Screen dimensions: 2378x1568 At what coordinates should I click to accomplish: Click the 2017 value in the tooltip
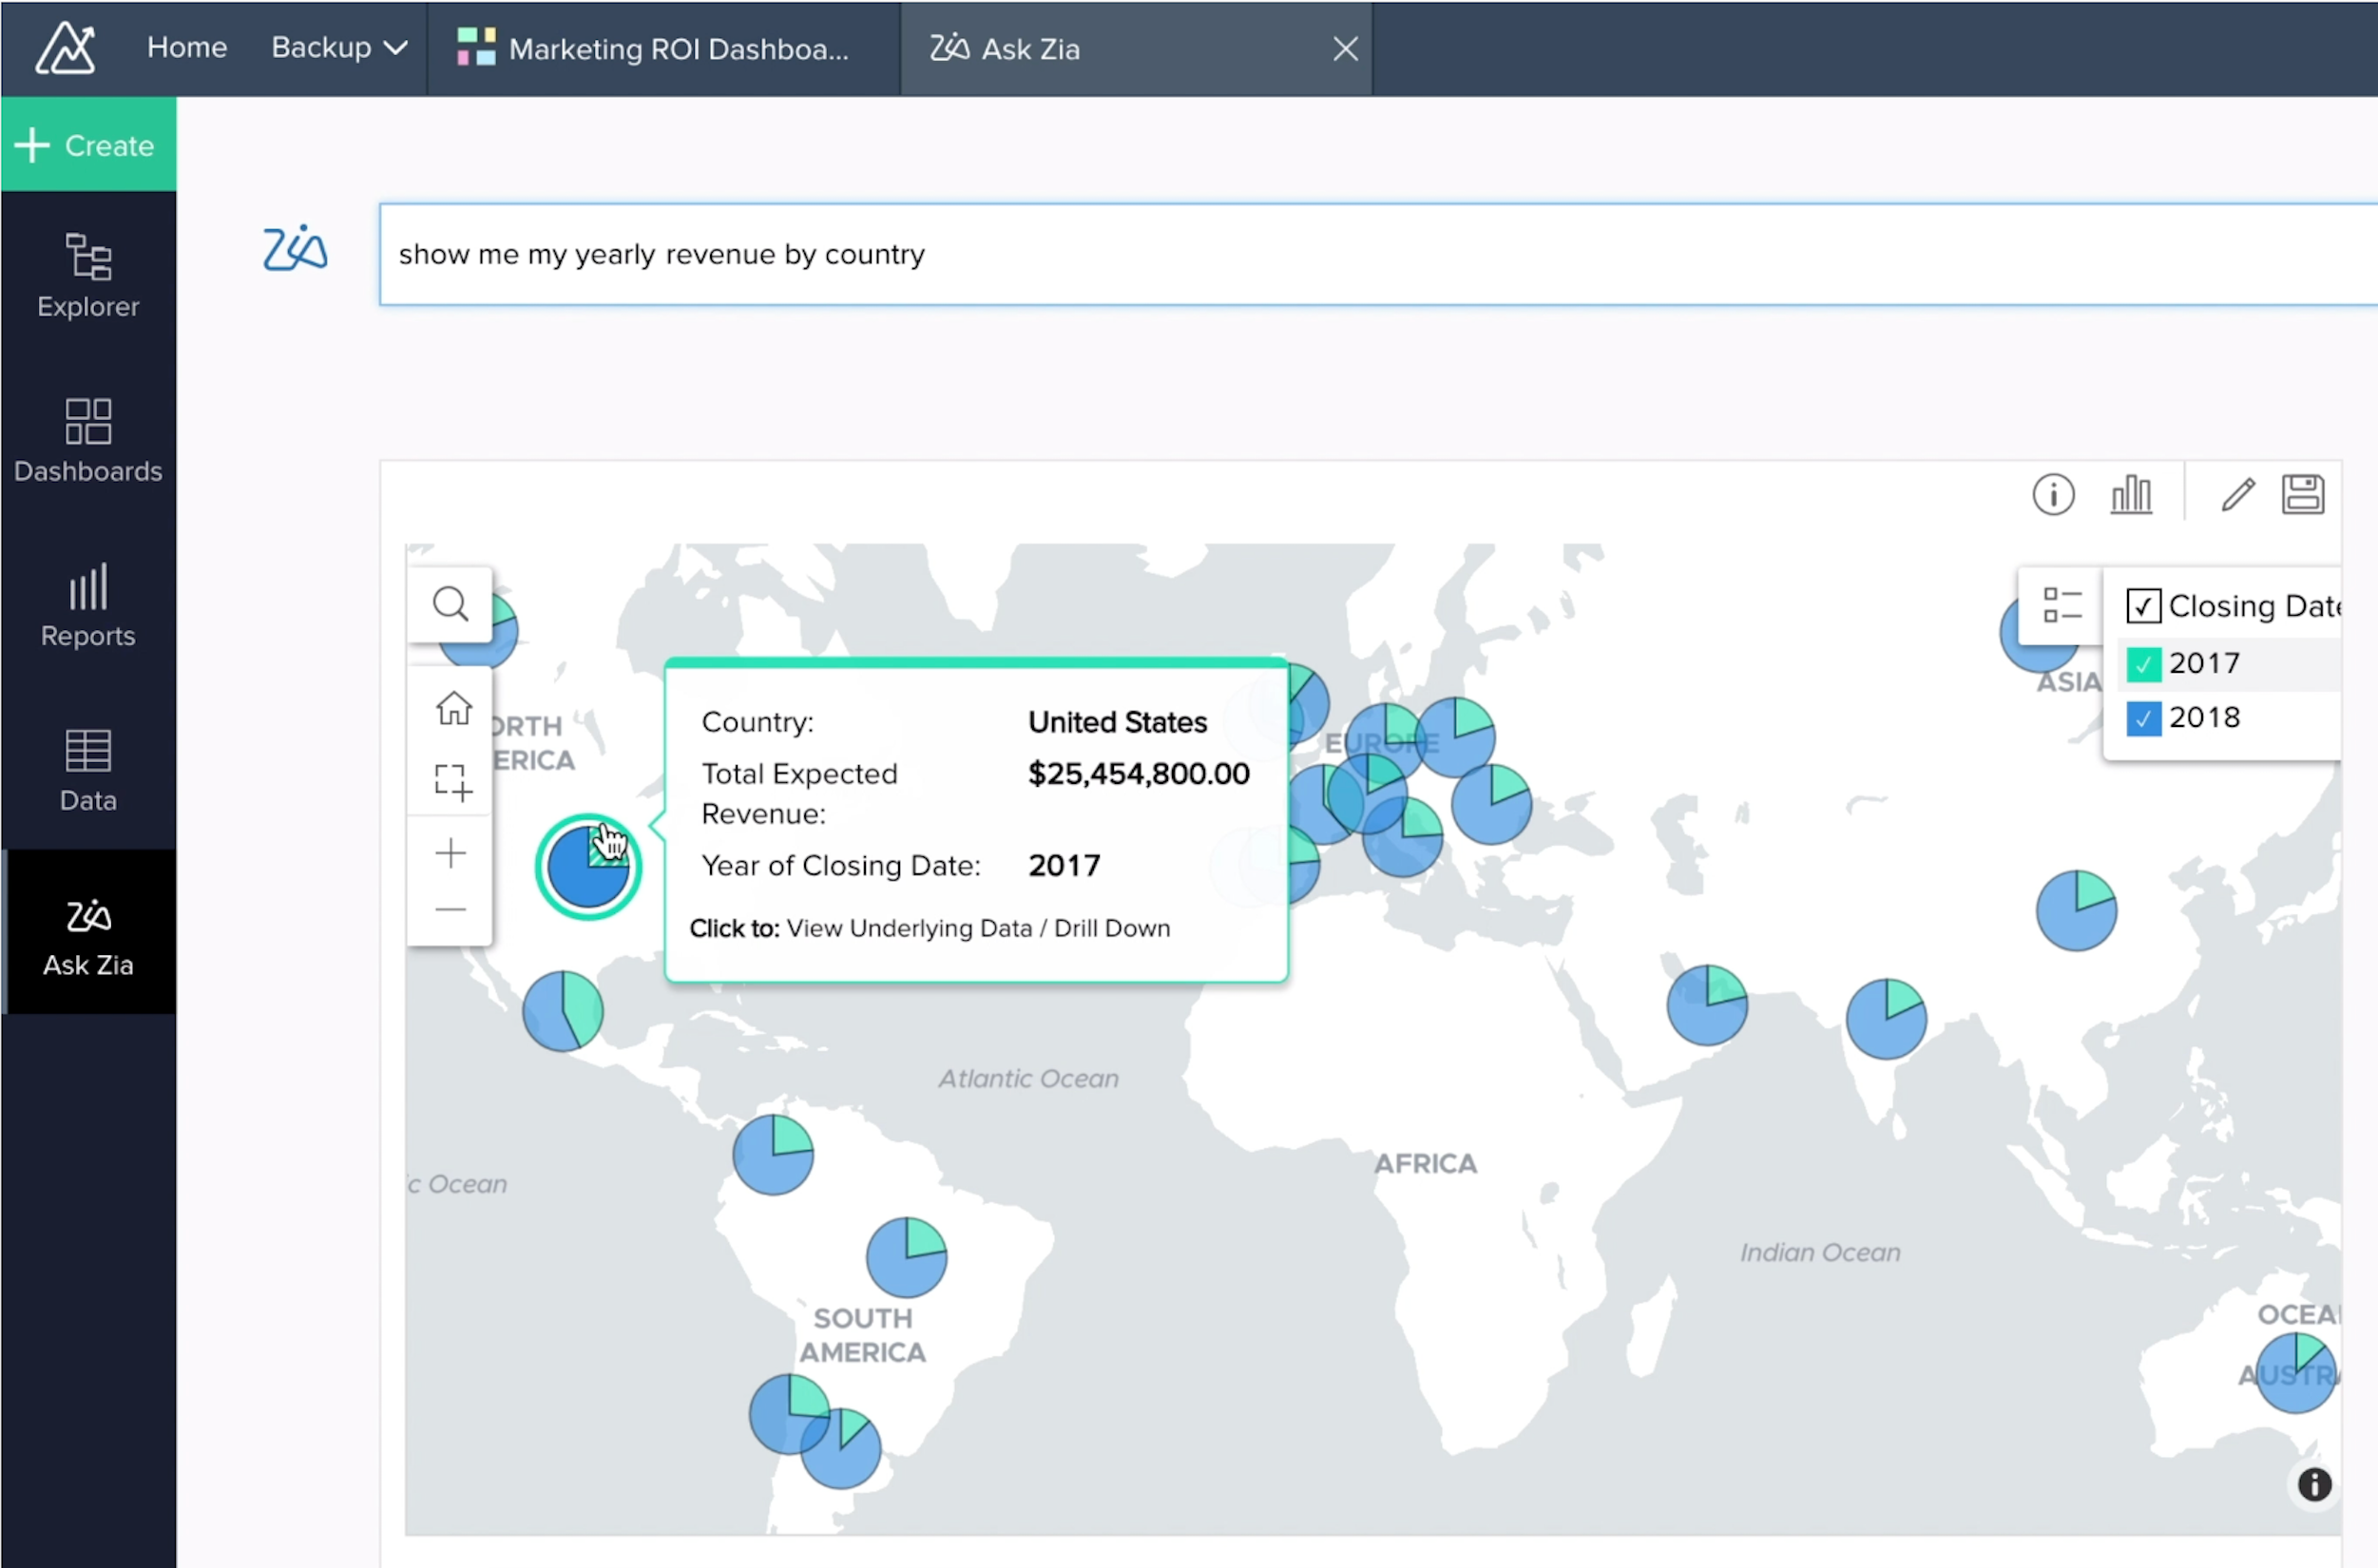coord(1064,865)
